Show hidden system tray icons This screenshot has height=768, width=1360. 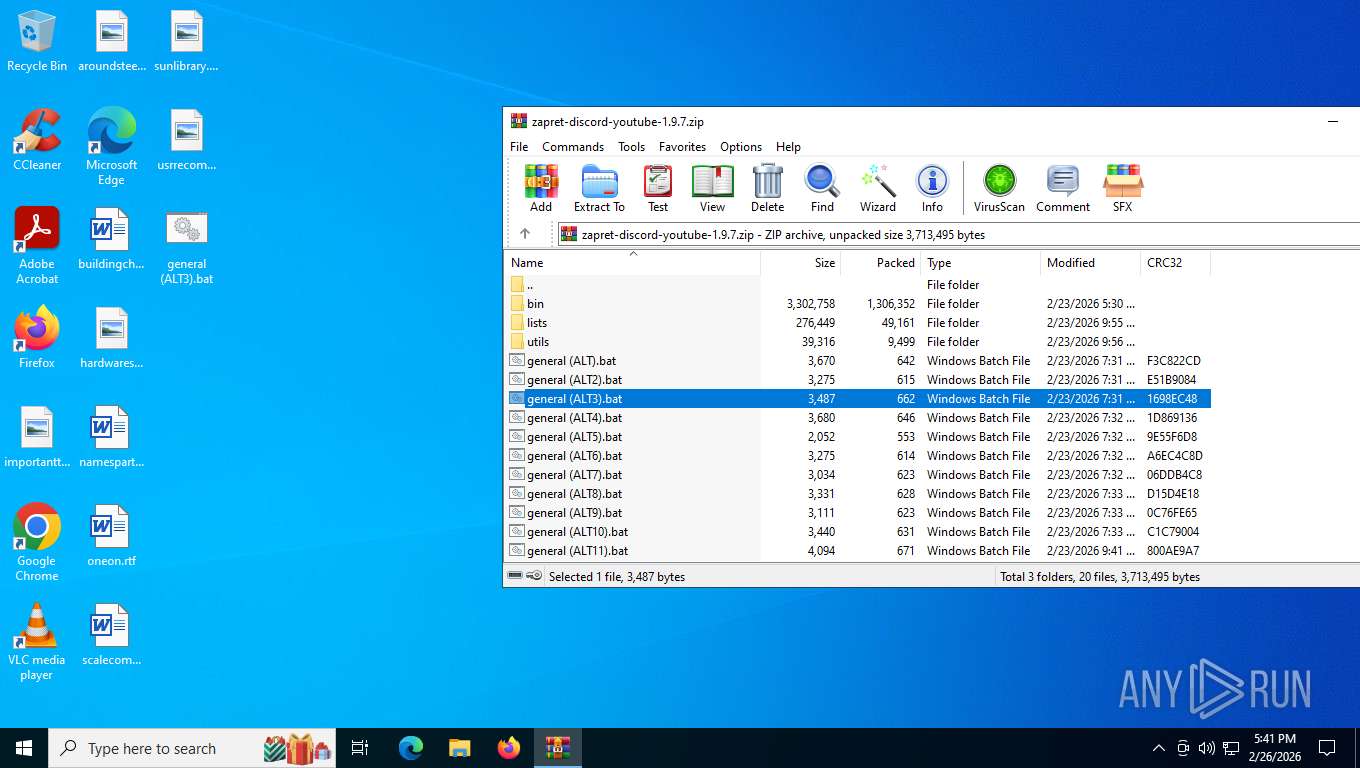coord(1159,748)
